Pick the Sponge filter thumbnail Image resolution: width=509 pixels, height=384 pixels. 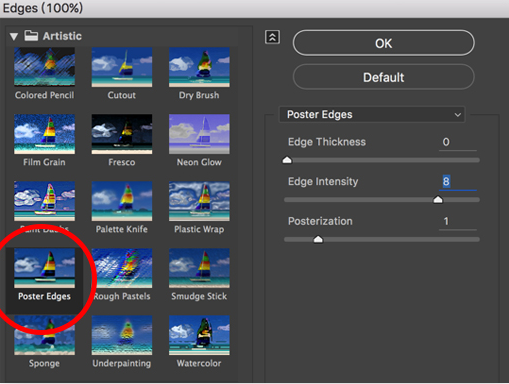click(44, 335)
